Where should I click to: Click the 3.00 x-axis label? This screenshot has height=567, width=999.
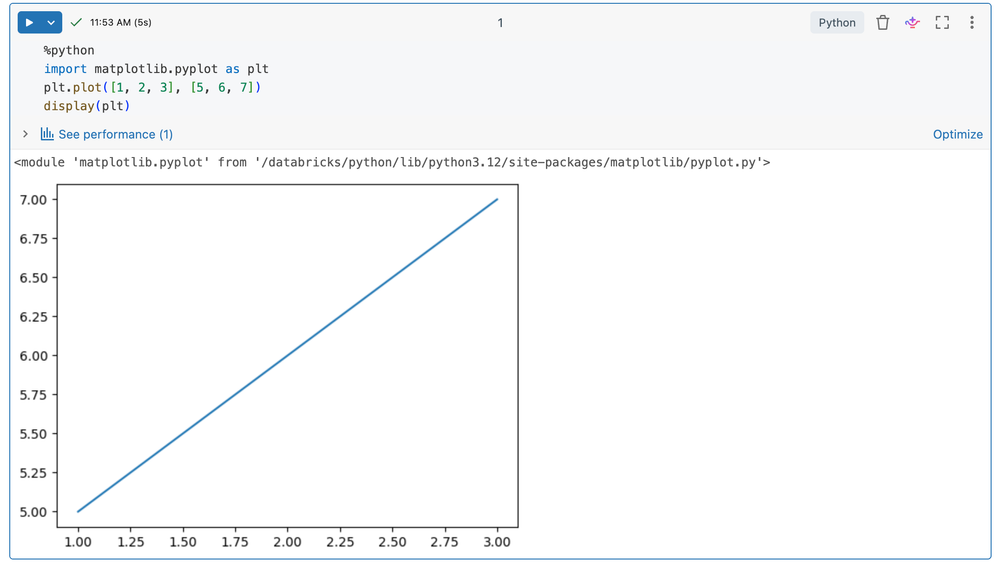[497, 542]
